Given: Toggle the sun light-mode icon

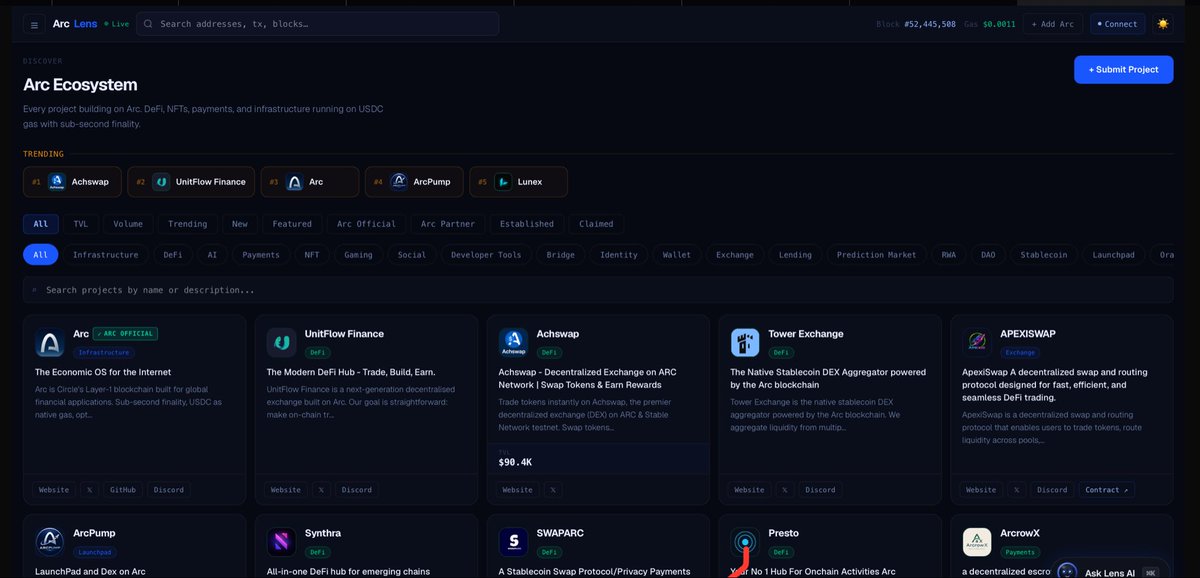Looking at the screenshot, I should click(1163, 24).
